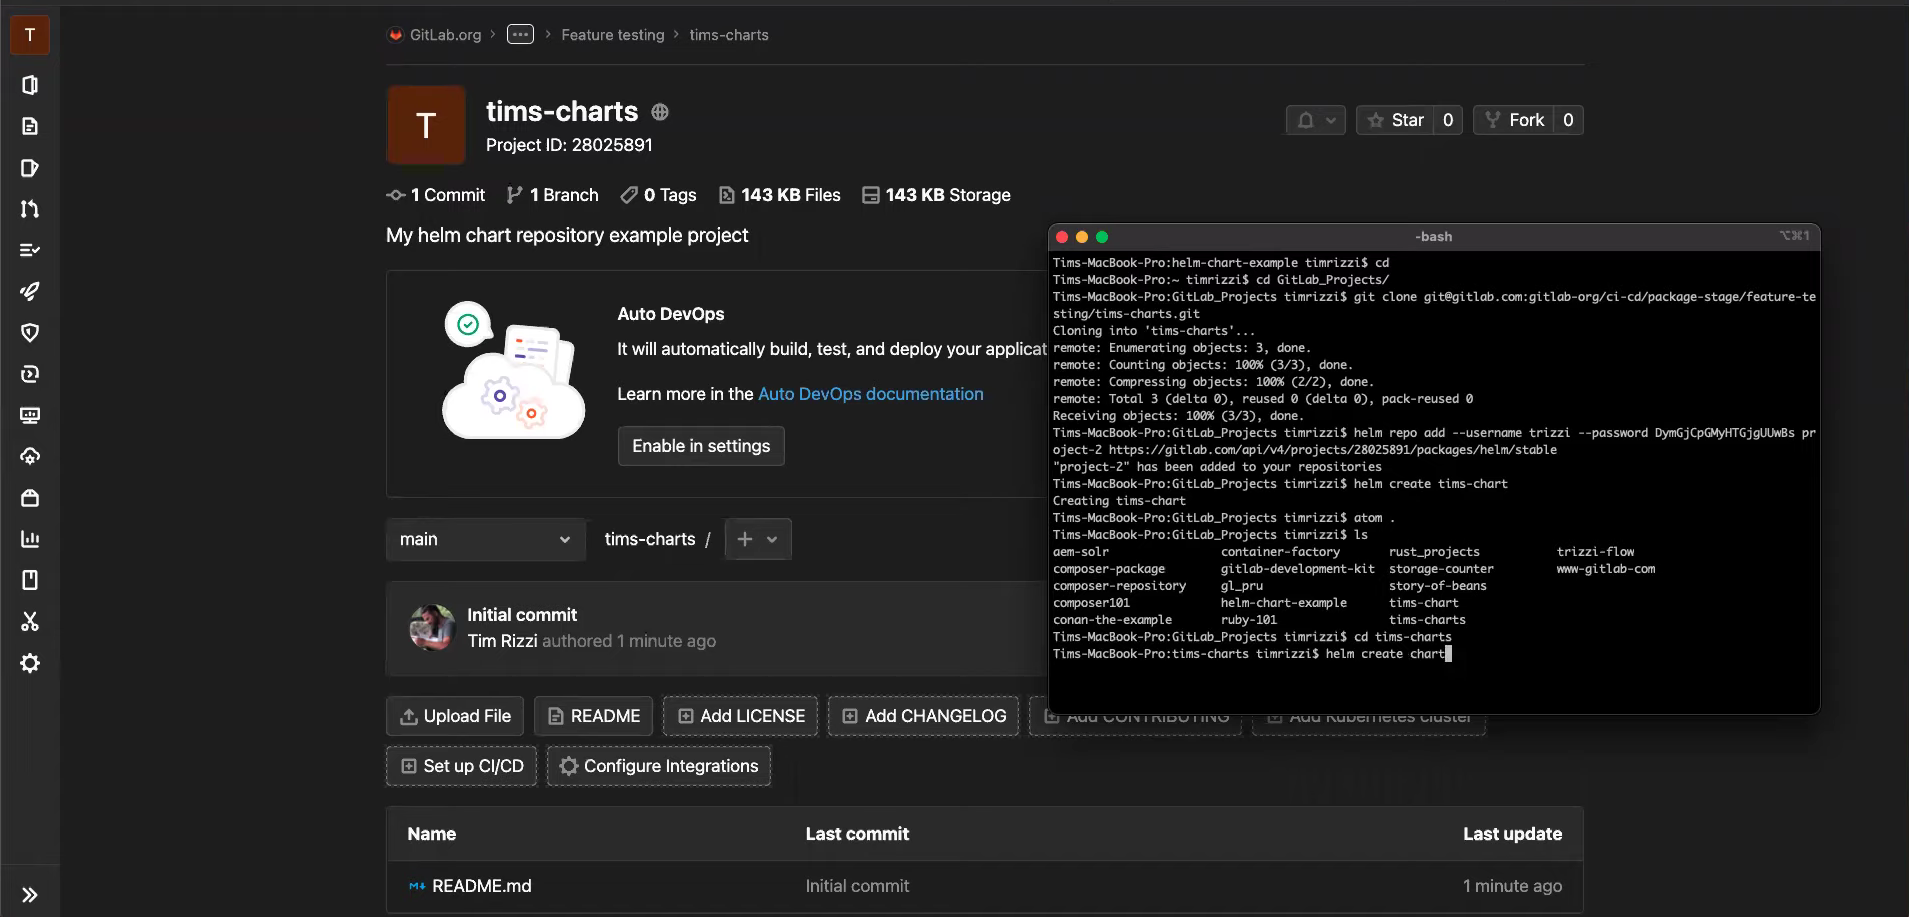The width and height of the screenshot is (1909, 917).
Task: Open 143 KB Storage link
Action: point(937,195)
